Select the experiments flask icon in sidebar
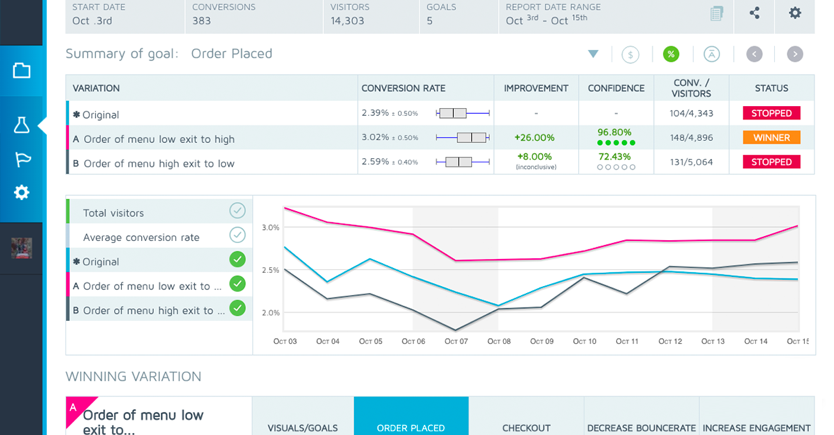 pos(21,124)
